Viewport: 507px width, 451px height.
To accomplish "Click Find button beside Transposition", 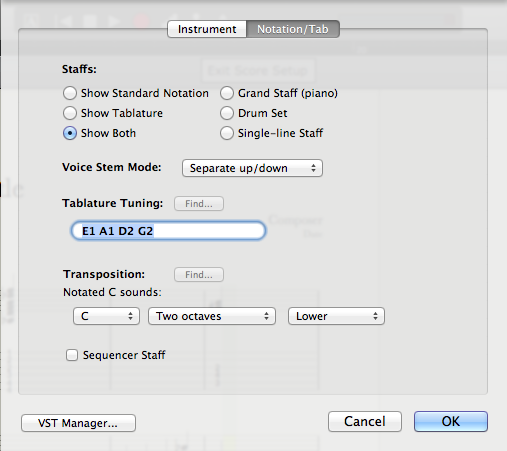I will click(x=199, y=275).
